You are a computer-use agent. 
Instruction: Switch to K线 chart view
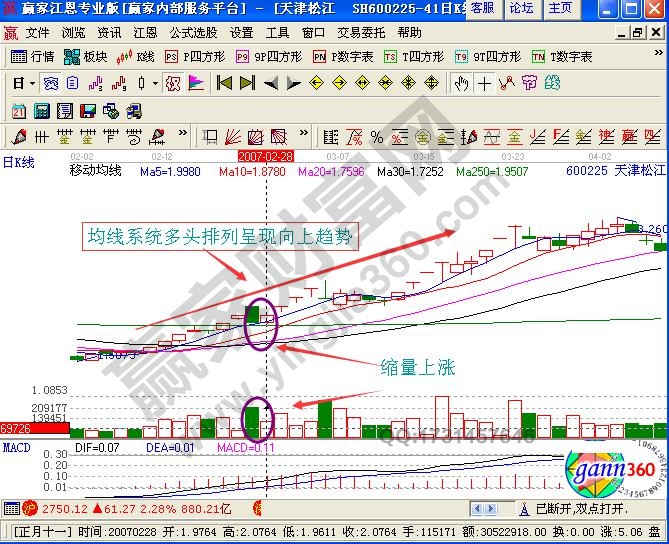[x=135, y=57]
